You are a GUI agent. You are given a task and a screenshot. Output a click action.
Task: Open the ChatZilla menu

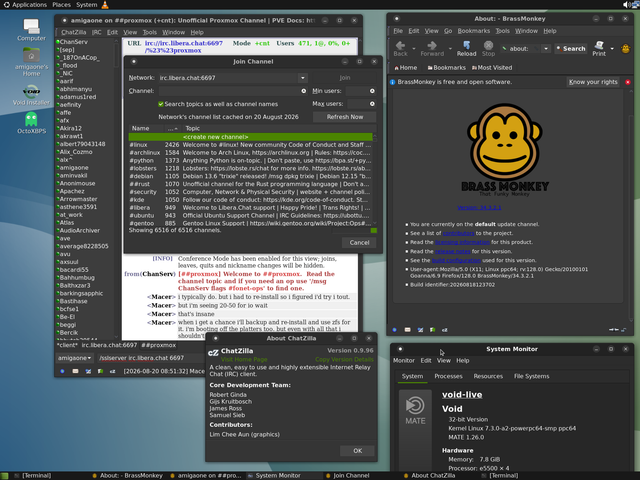pyautogui.click(x=73, y=32)
